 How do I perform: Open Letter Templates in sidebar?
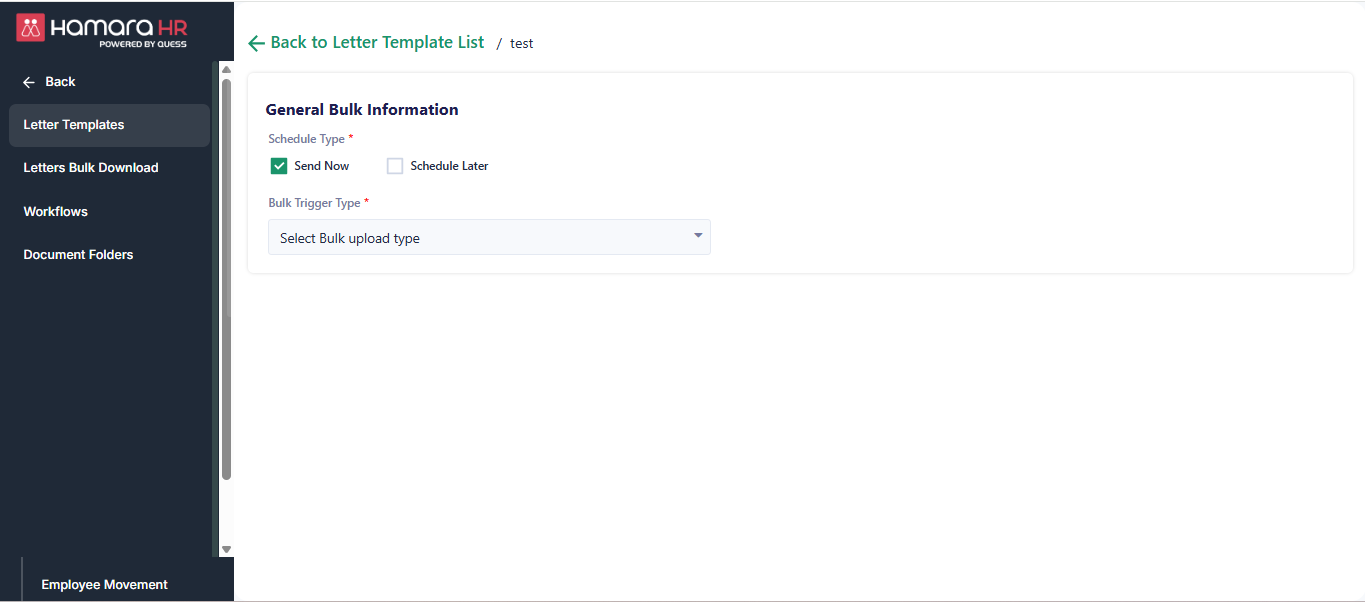(74, 125)
